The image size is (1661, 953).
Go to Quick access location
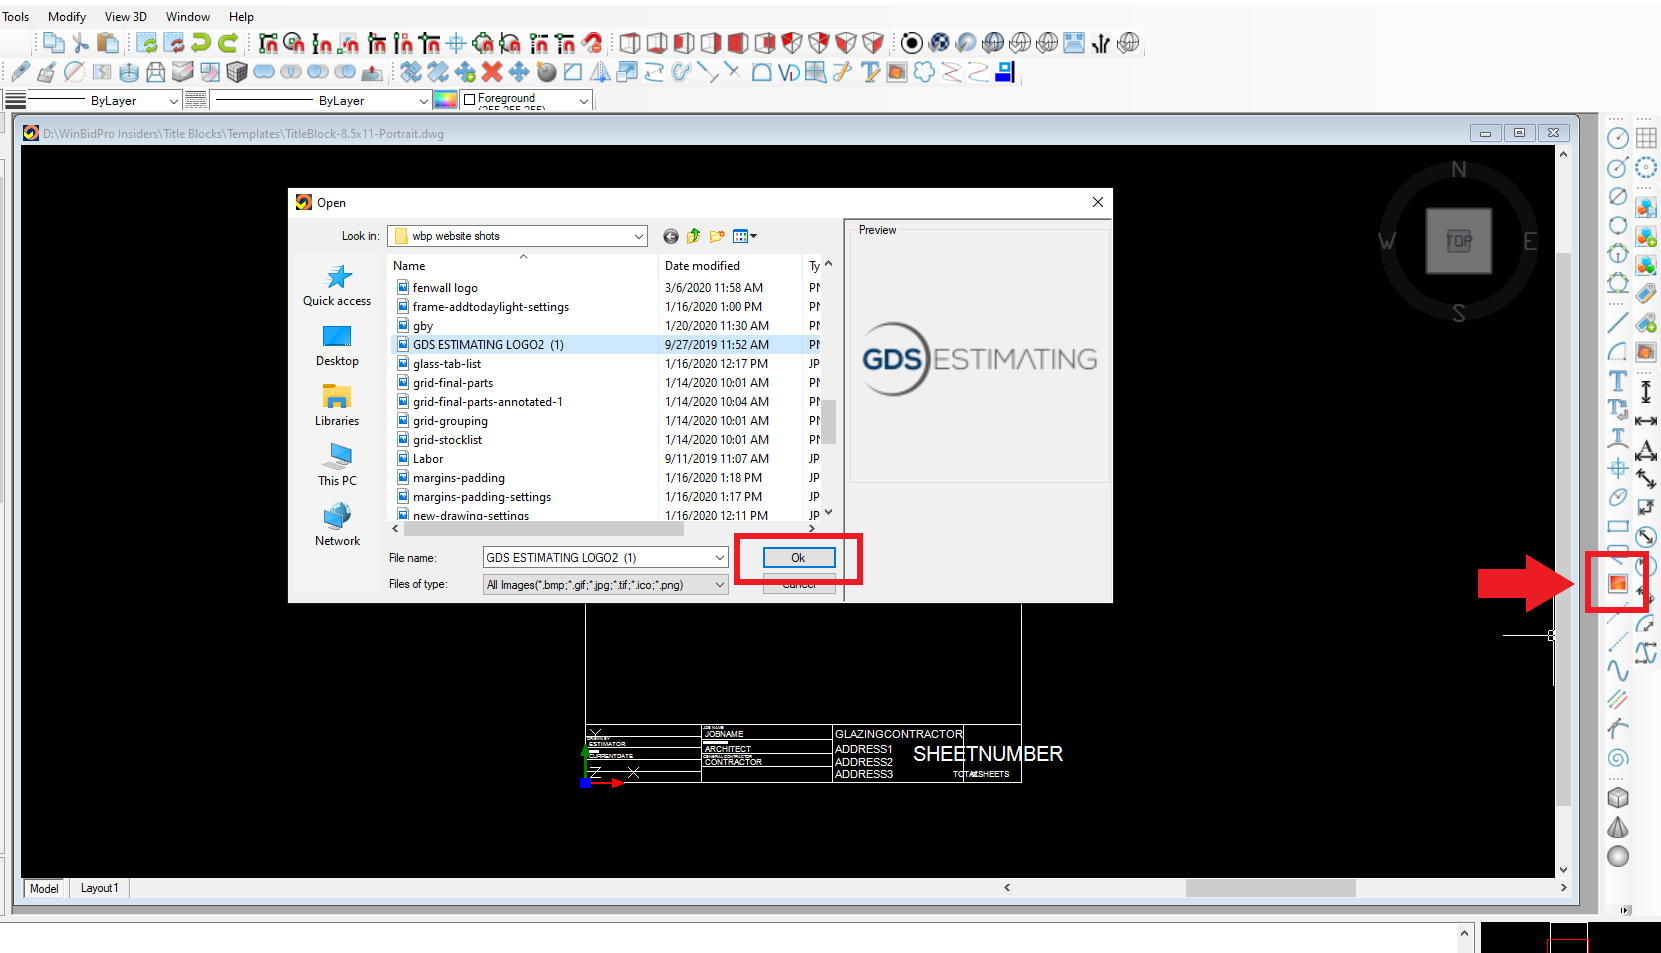point(337,285)
